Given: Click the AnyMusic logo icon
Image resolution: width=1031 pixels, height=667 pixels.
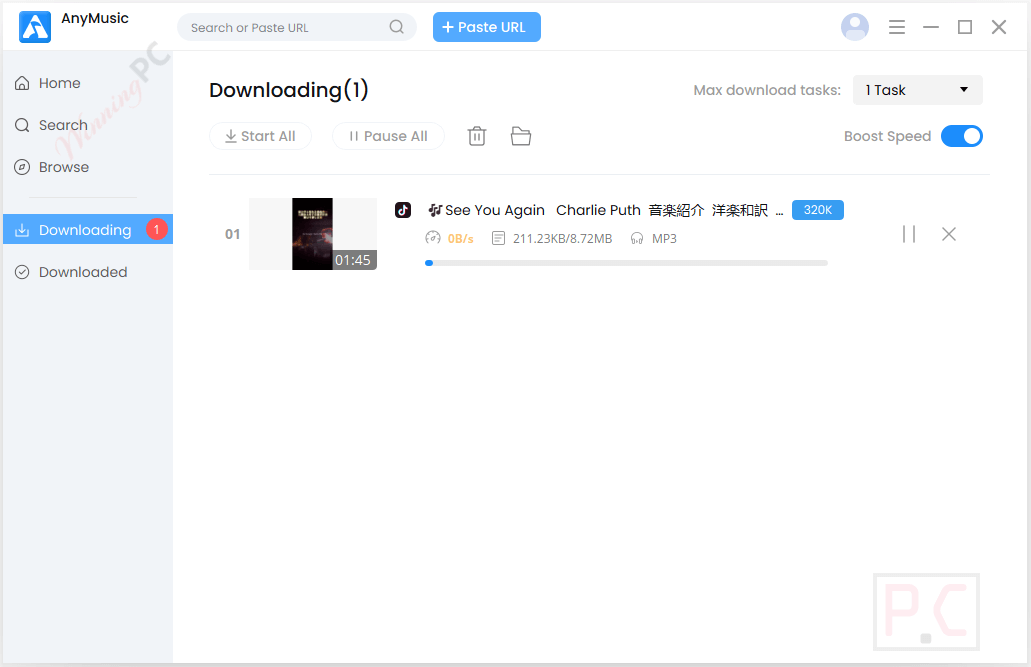Looking at the screenshot, I should point(35,27).
